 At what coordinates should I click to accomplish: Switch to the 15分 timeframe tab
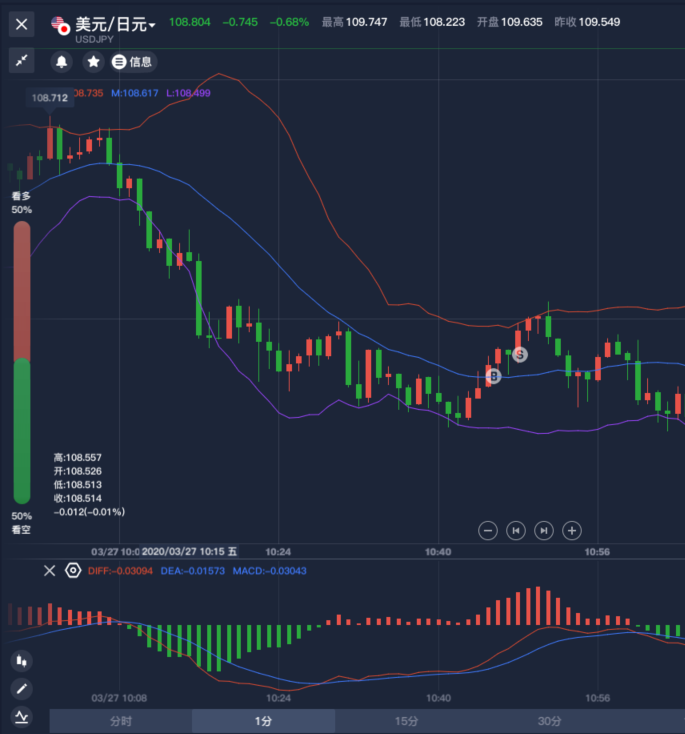tap(406, 721)
